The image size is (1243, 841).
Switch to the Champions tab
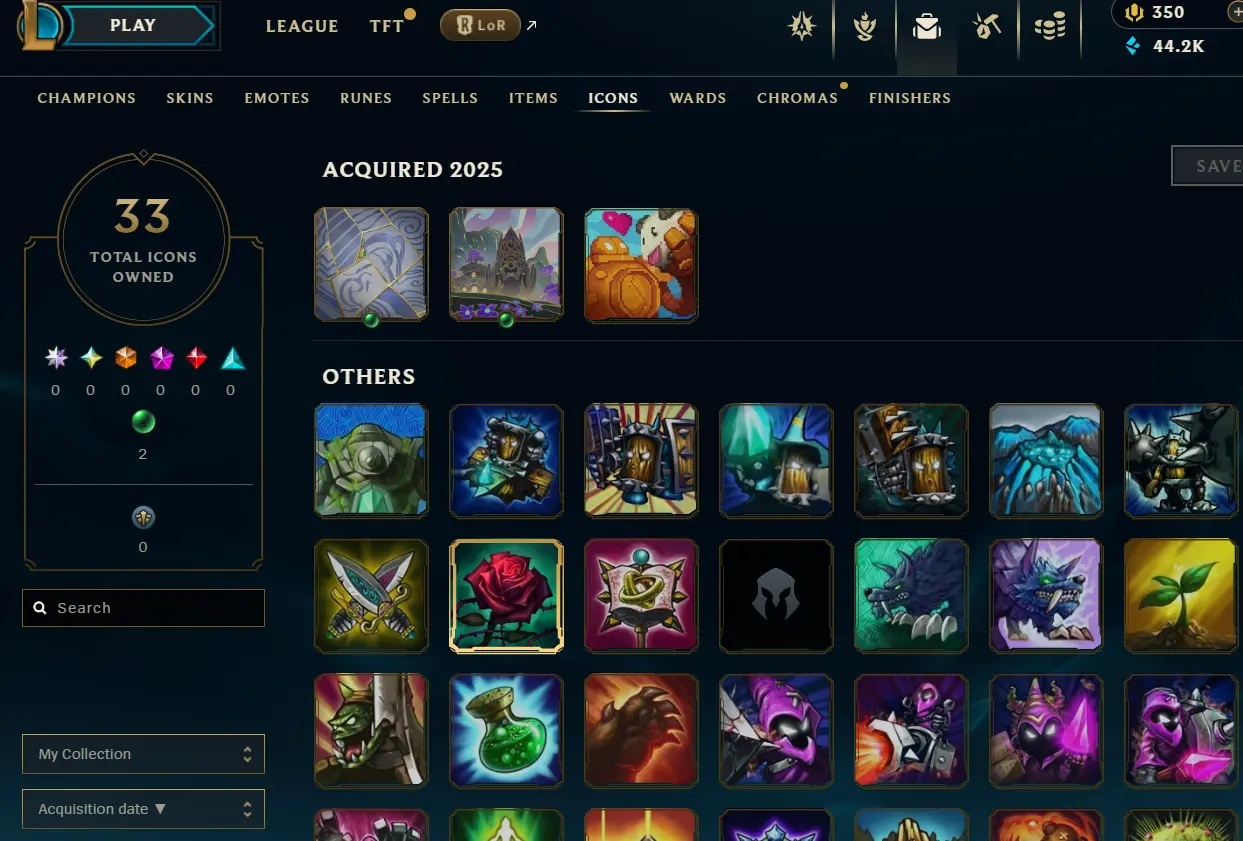coord(87,98)
